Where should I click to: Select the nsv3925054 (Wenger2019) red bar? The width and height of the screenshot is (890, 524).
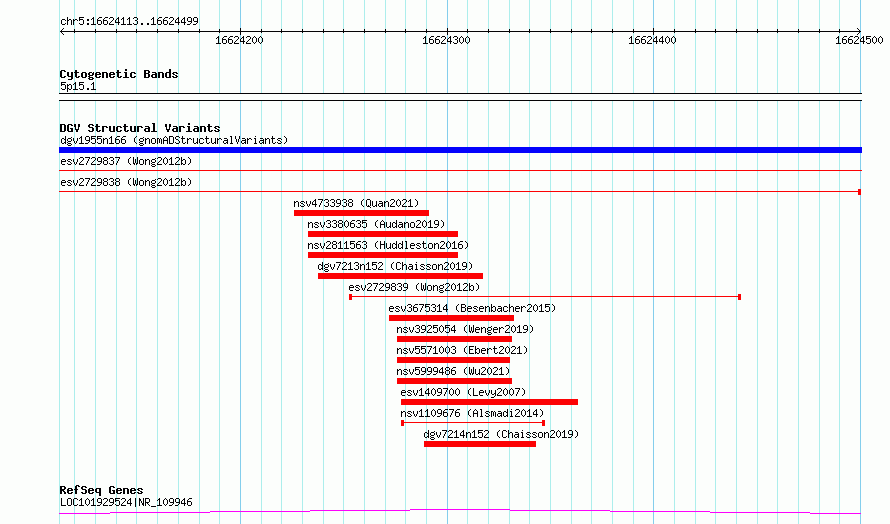pos(454,339)
